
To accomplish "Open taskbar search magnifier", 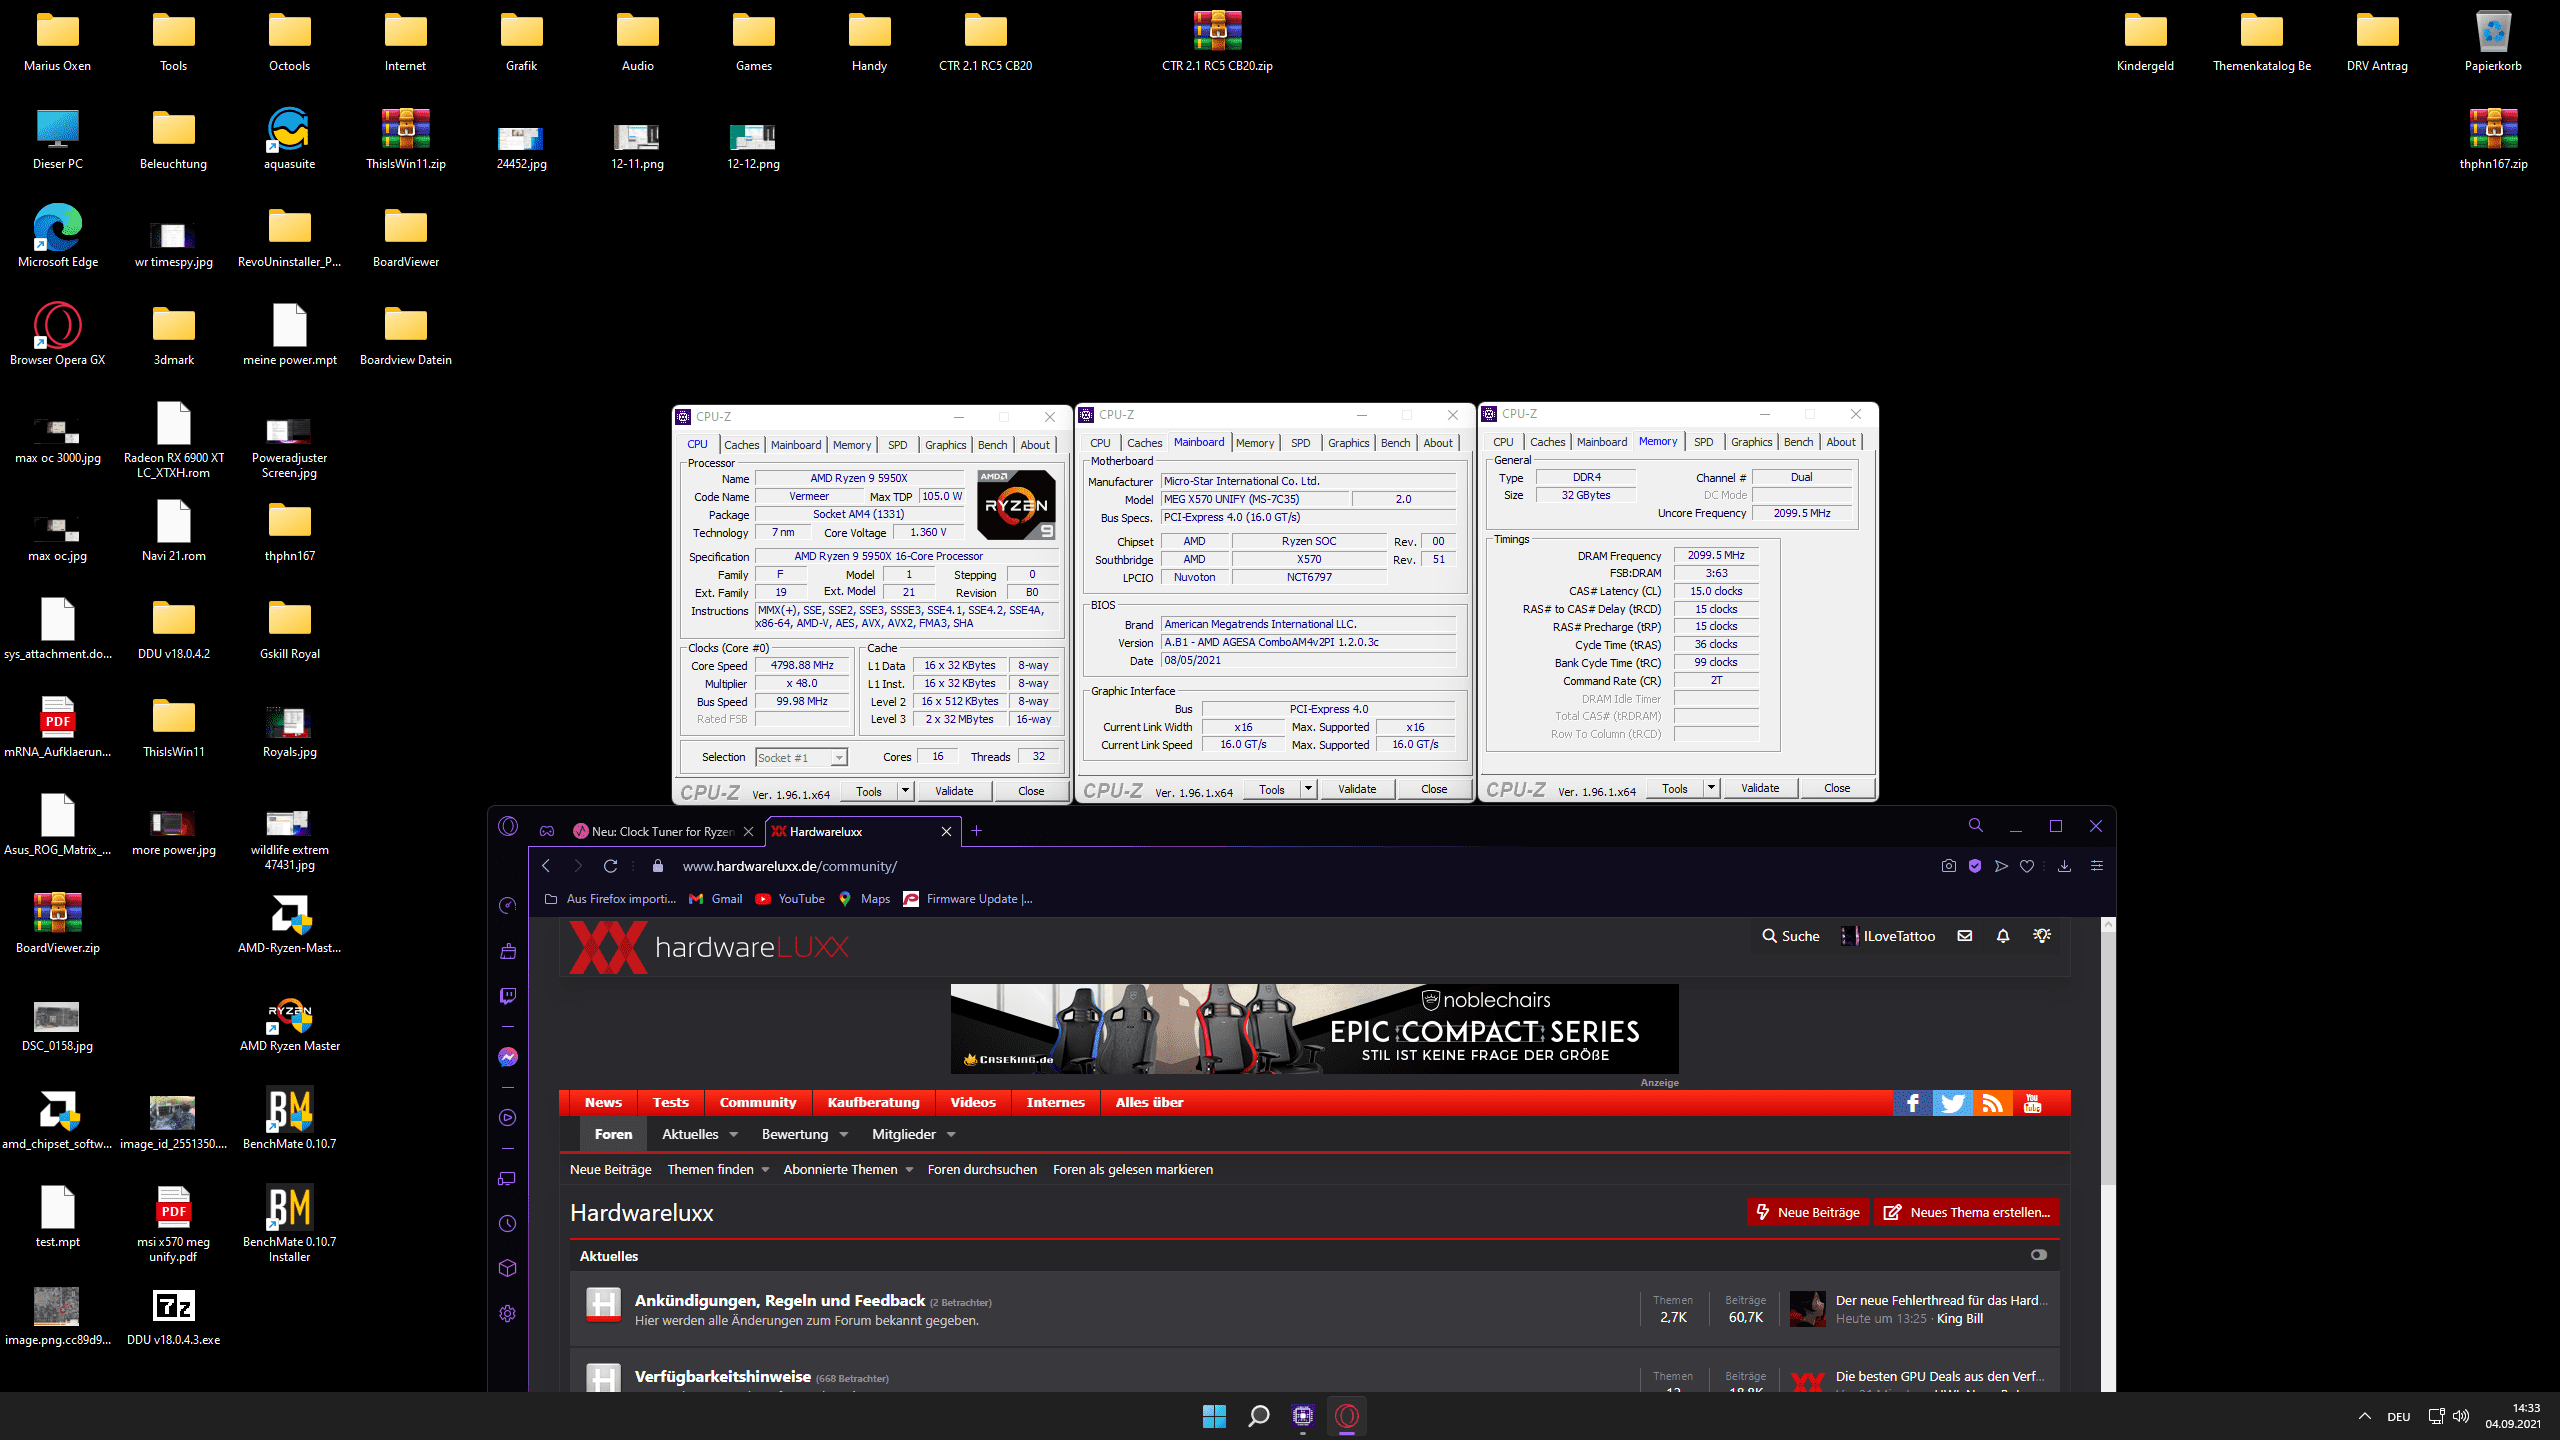I will [1258, 1416].
